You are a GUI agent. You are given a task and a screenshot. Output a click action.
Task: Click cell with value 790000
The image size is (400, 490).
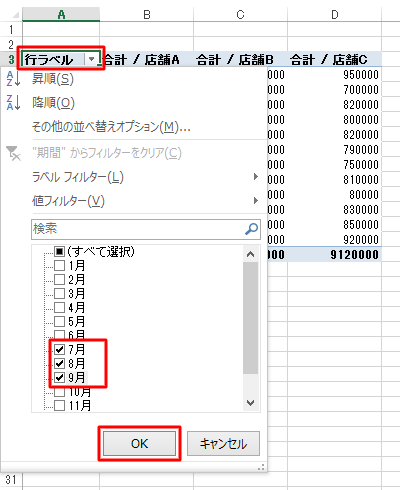point(335,150)
